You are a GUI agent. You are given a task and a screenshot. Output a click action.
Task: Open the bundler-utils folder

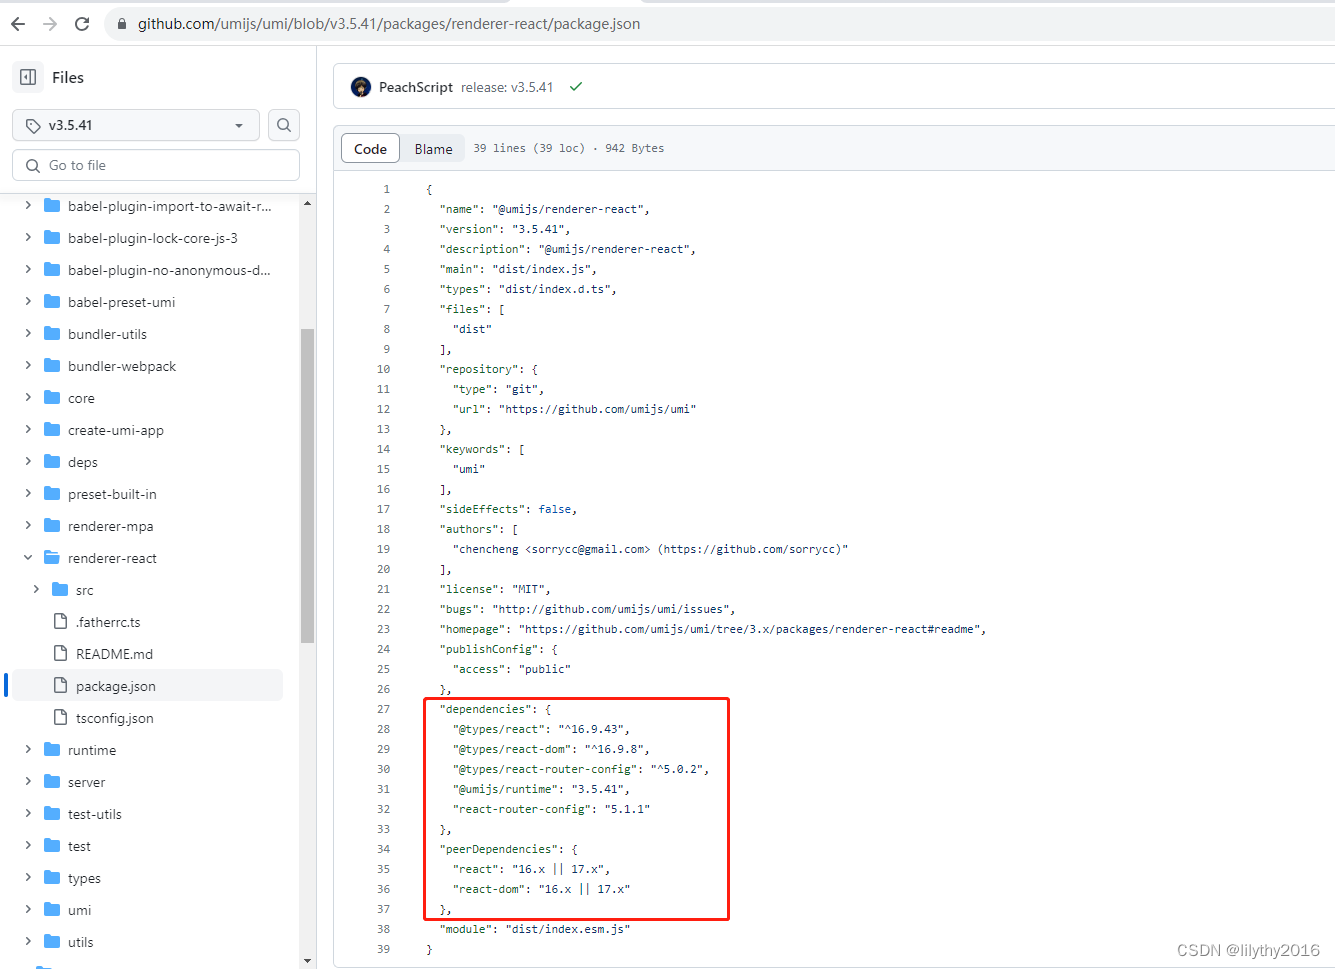(107, 334)
